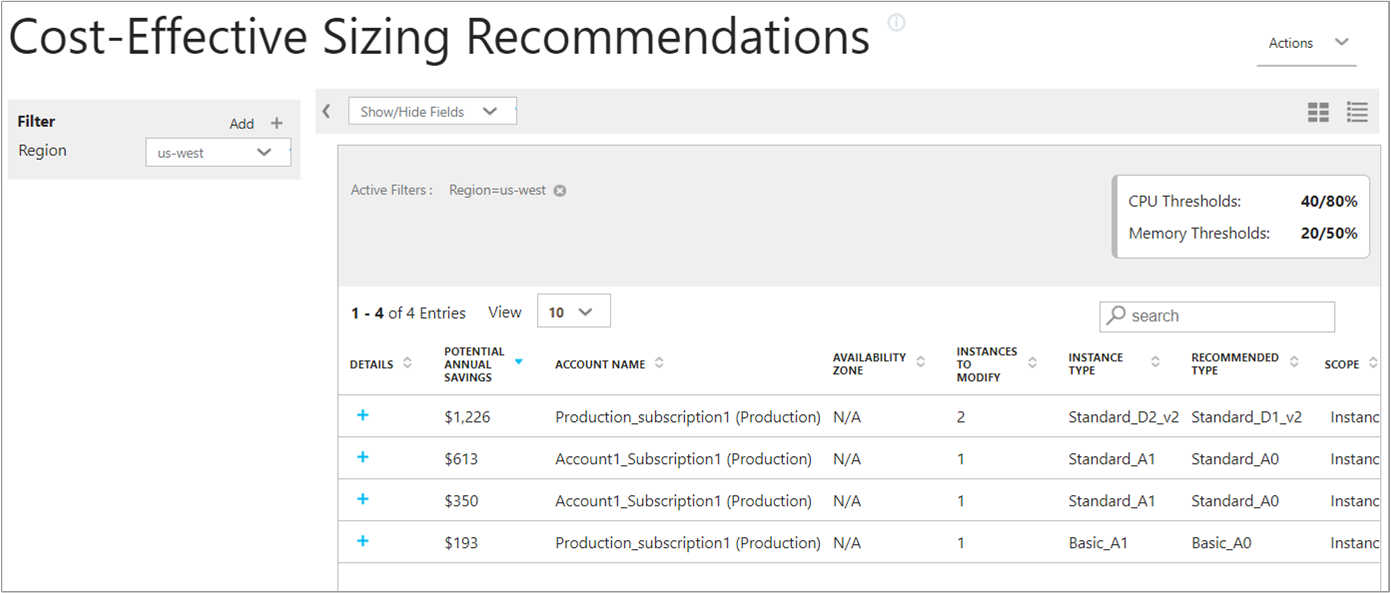Screen dimensions: 1391x593
Task: Click Production_subscription1 in the $193 row
Action: point(688,543)
